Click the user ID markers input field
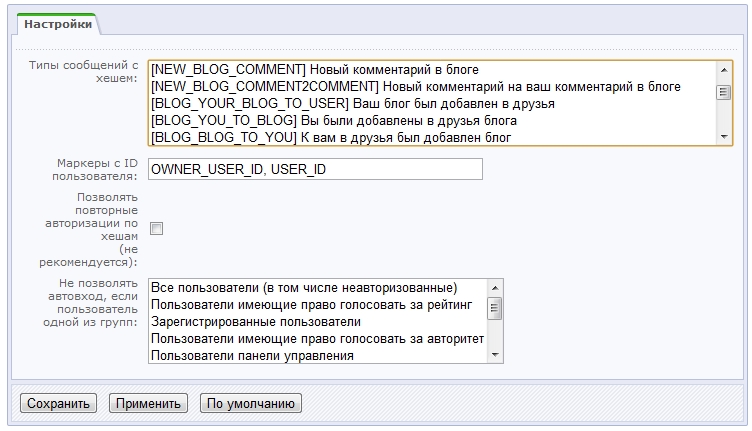752x431 pixels. click(314, 169)
